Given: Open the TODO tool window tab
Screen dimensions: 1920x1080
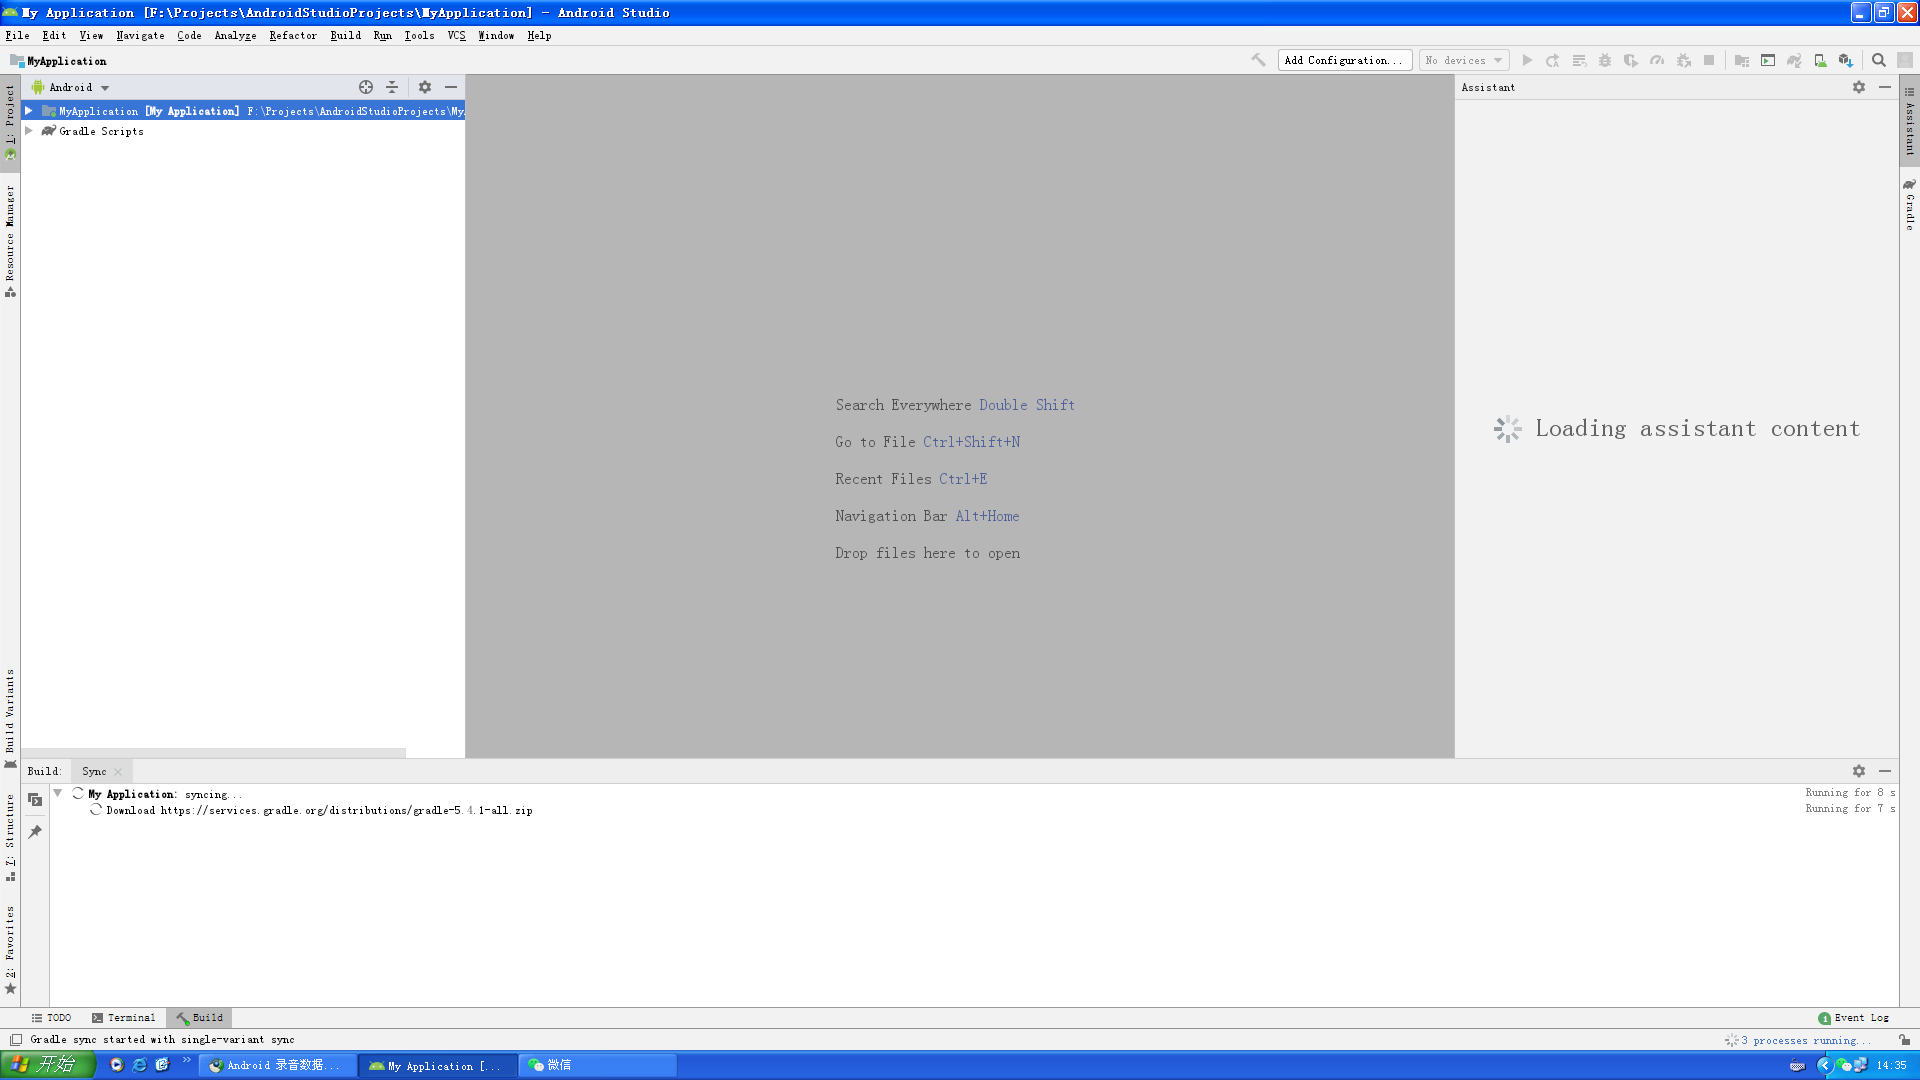Looking at the screenshot, I should click(51, 1018).
